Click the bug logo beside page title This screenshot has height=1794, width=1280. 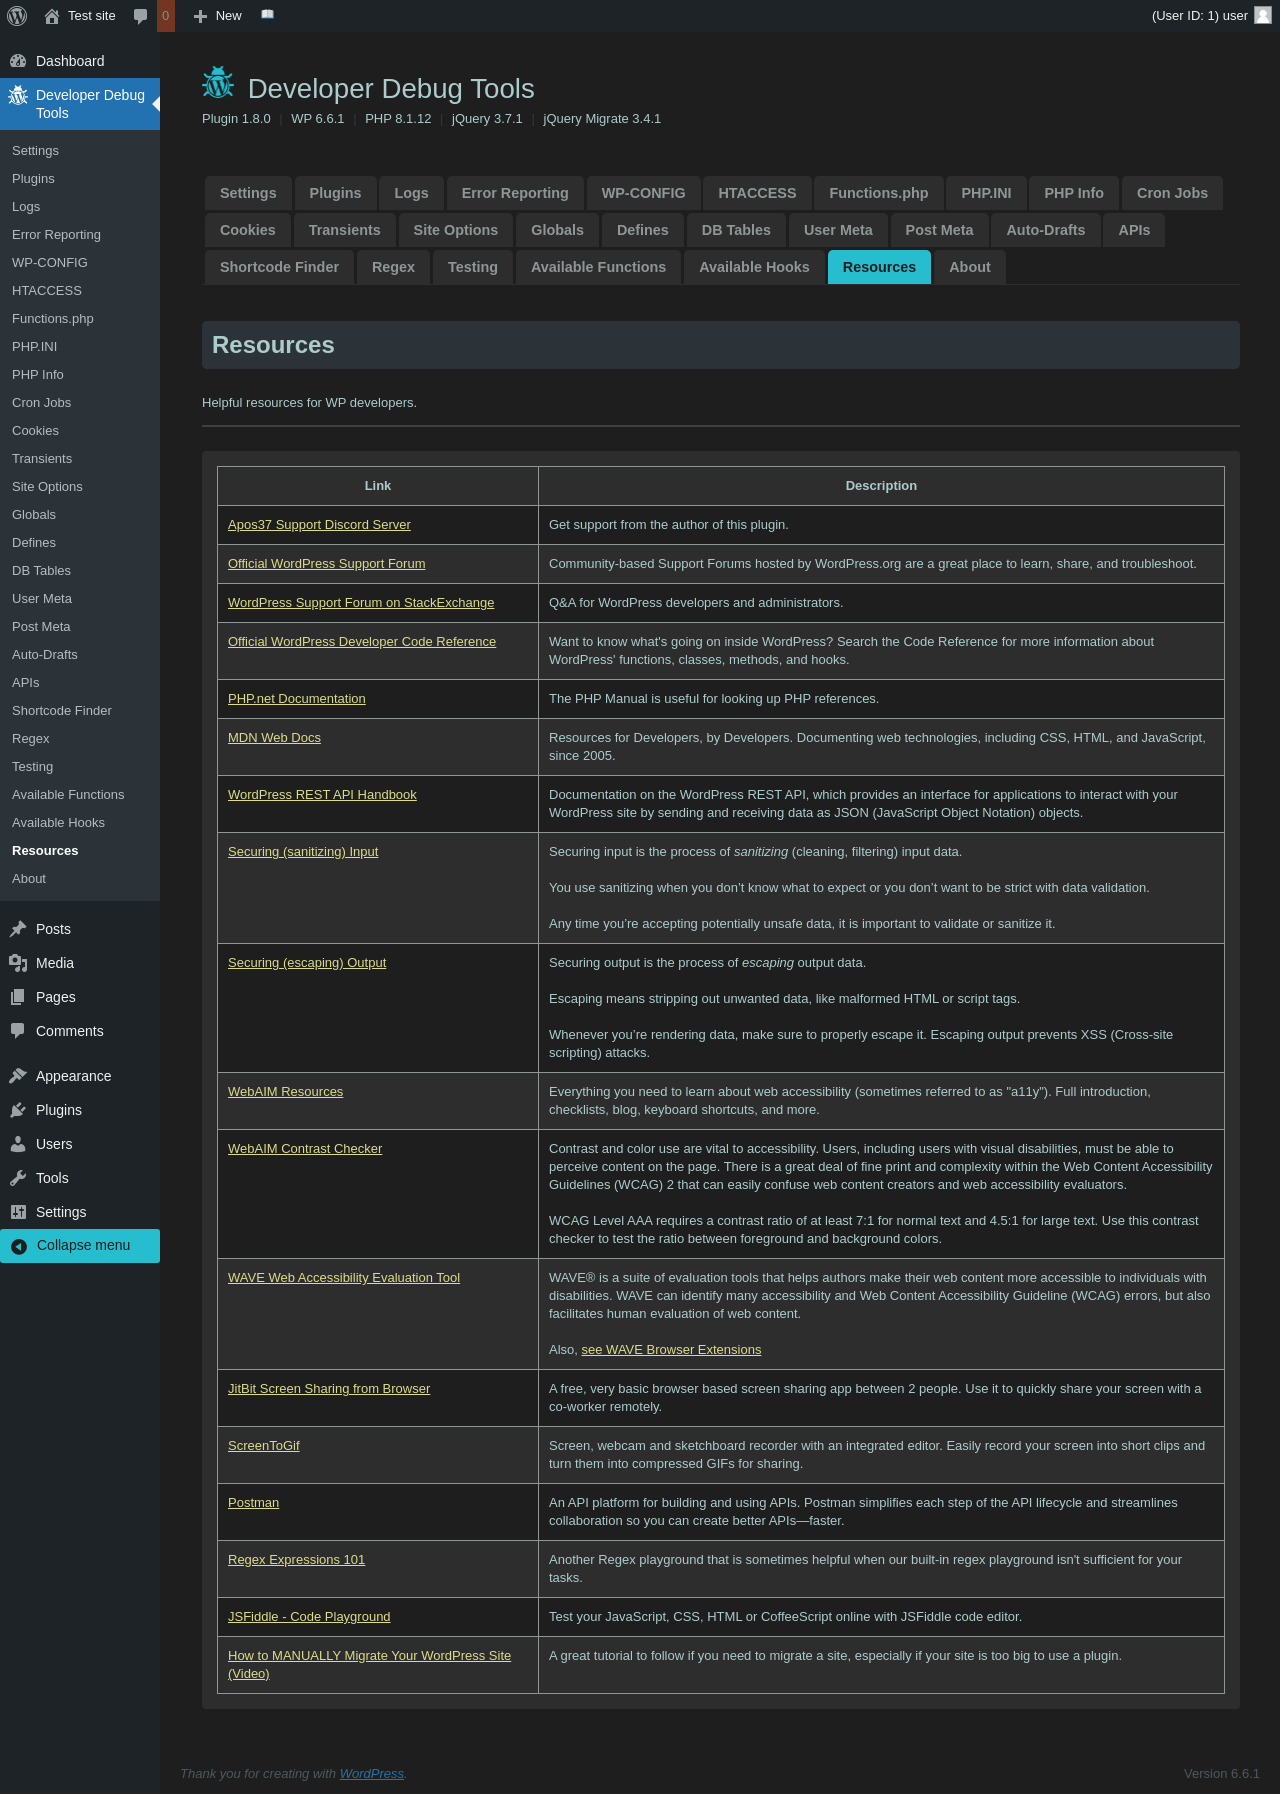(x=218, y=84)
